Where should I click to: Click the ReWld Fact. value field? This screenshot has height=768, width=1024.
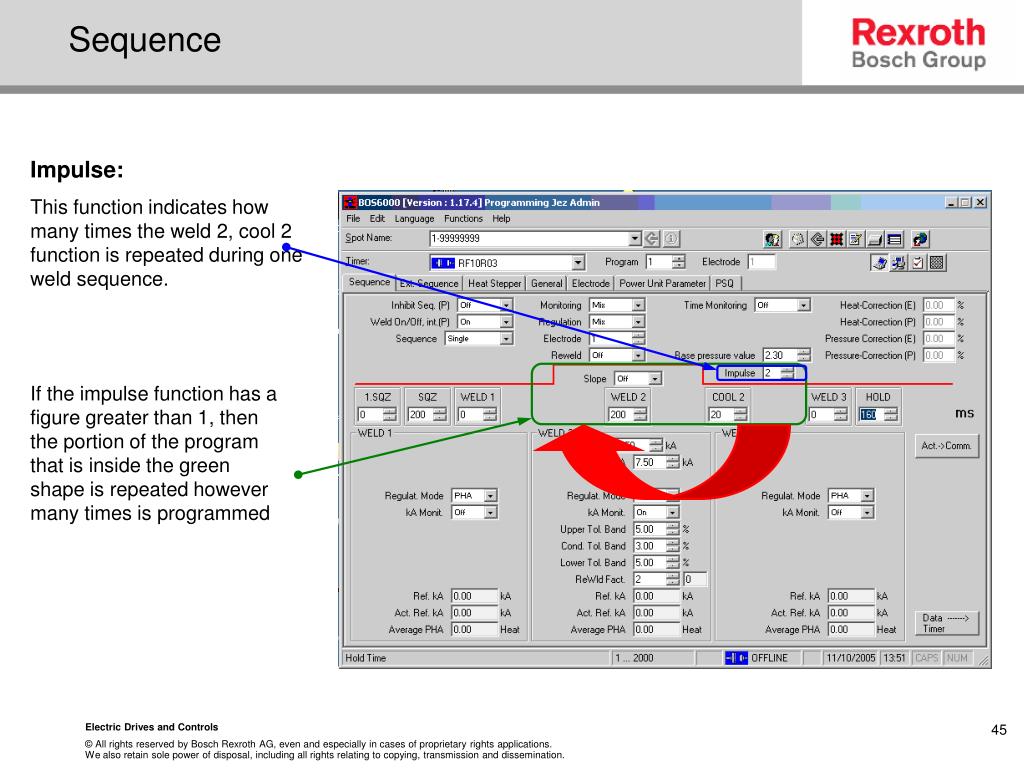pyautogui.click(x=650, y=579)
